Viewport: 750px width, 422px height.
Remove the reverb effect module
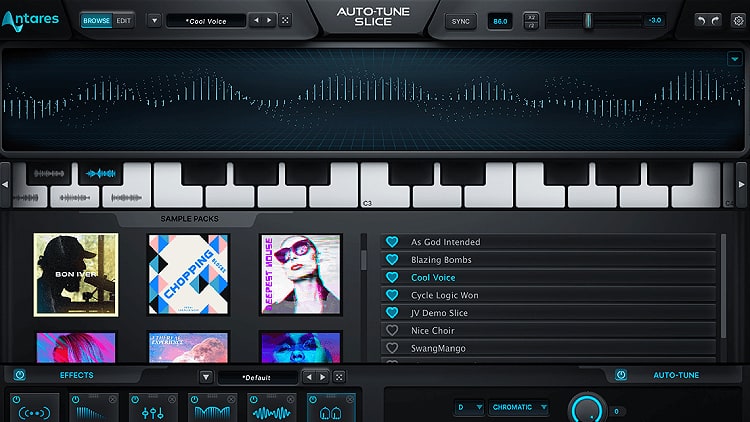coord(350,399)
